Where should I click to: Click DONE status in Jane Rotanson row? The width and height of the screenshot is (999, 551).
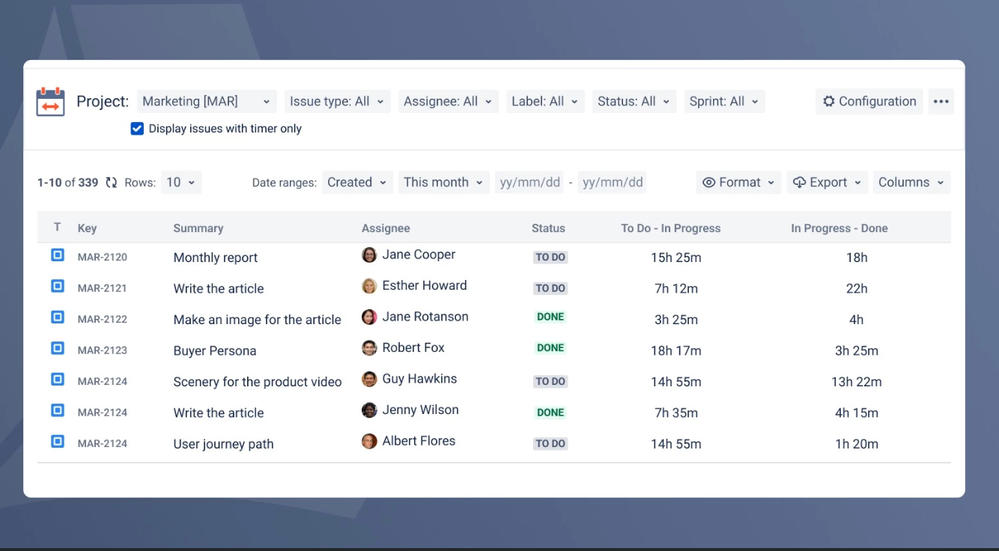[x=550, y=317]
